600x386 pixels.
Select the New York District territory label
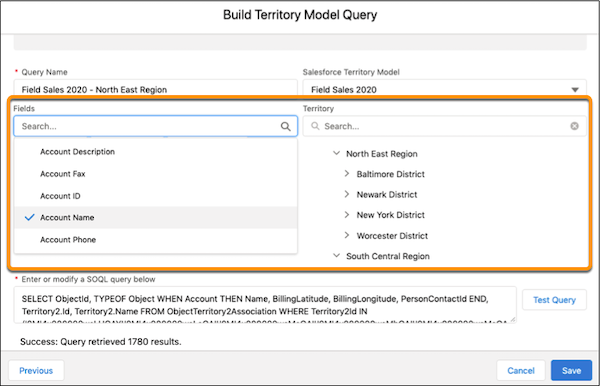point(391,215)
